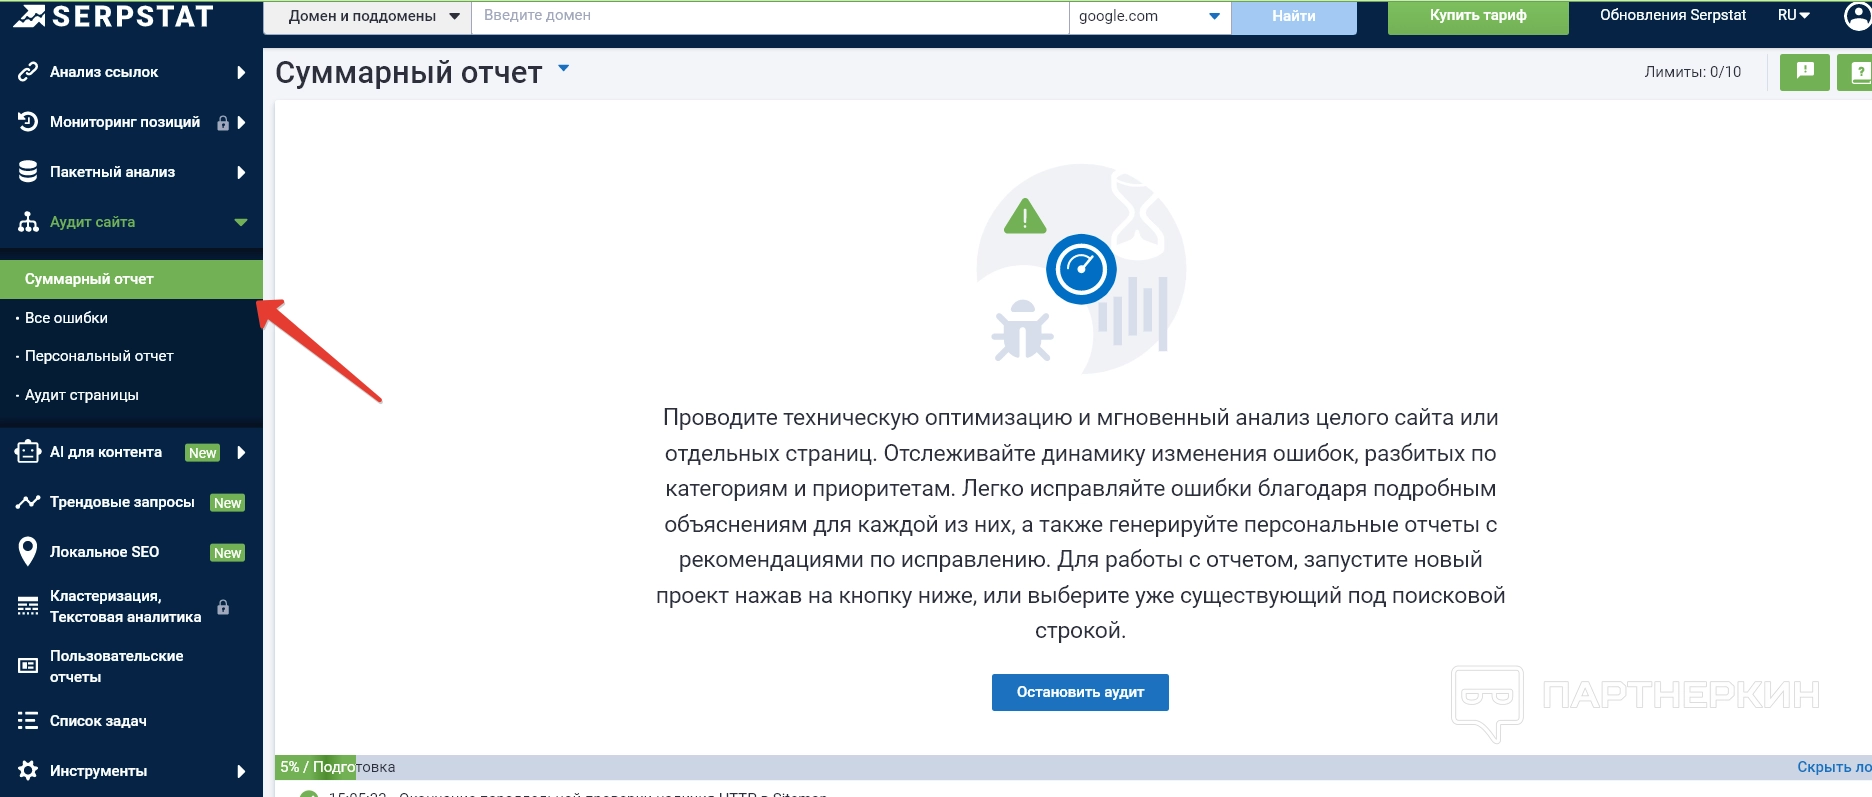
Task: Click the local SEO map pin icon
Action: 28,552
